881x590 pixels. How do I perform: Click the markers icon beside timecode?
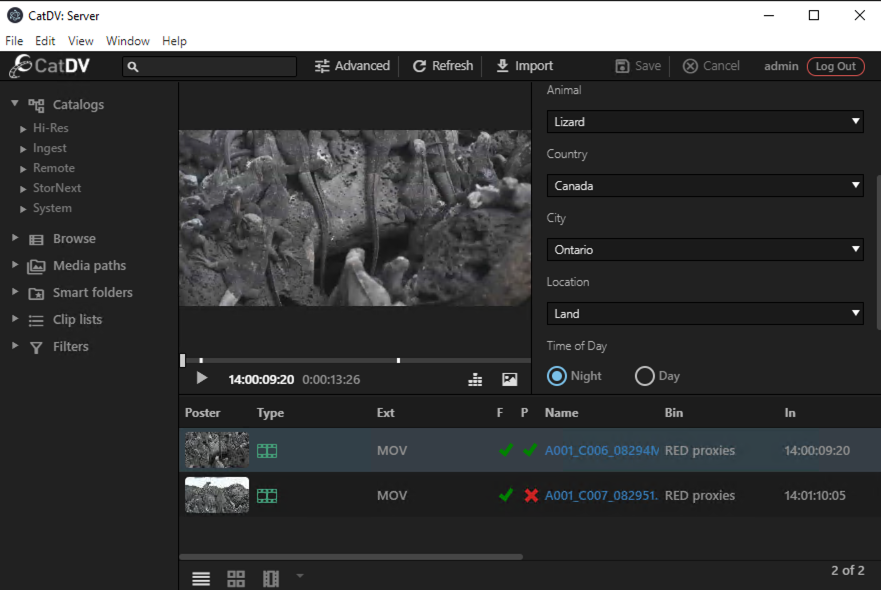pos(475,380)
